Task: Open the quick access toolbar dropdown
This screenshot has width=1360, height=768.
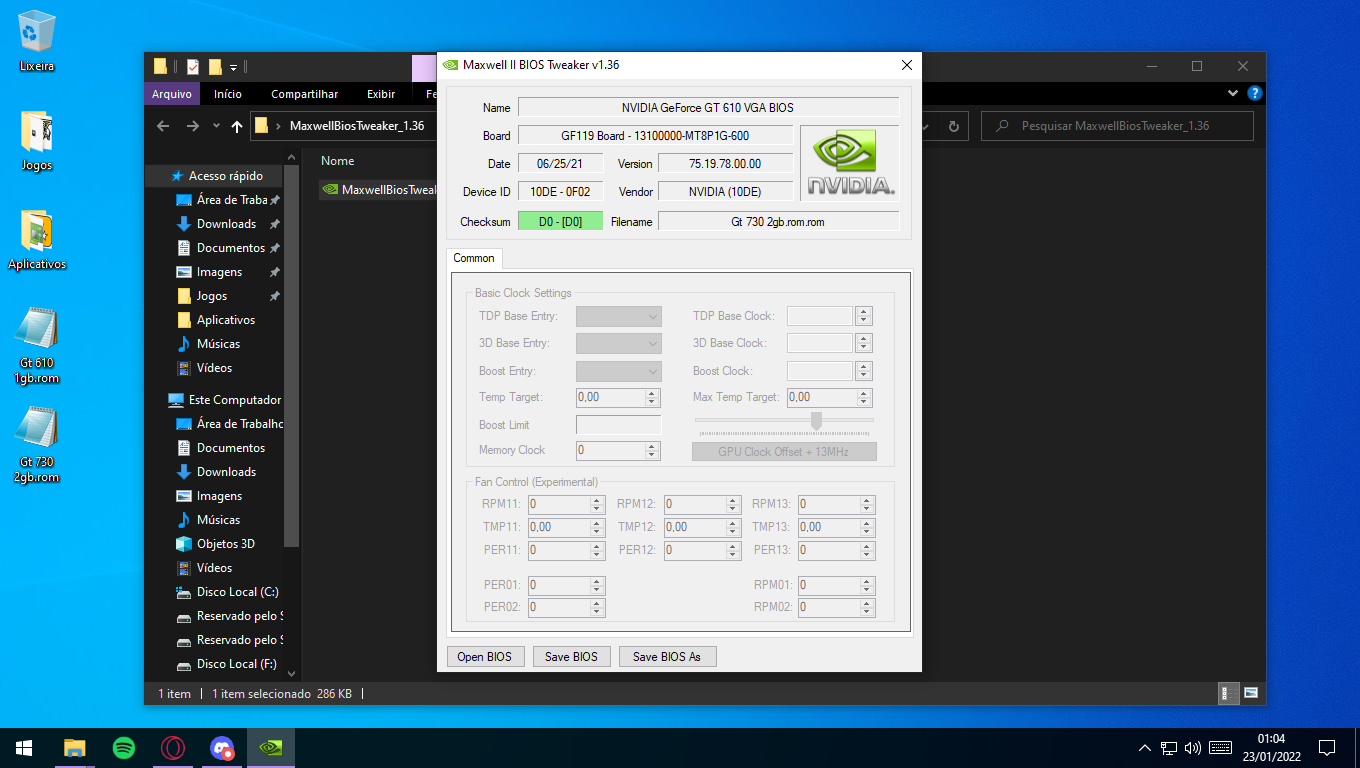Action: (x=233, y=67)
